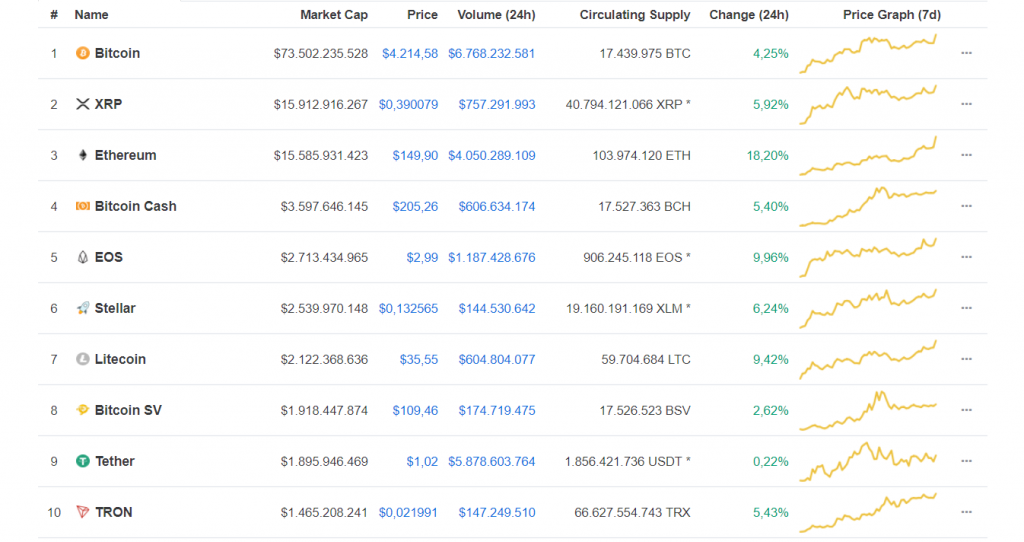Open the more options menu for Litecoin

click(967, 359)
